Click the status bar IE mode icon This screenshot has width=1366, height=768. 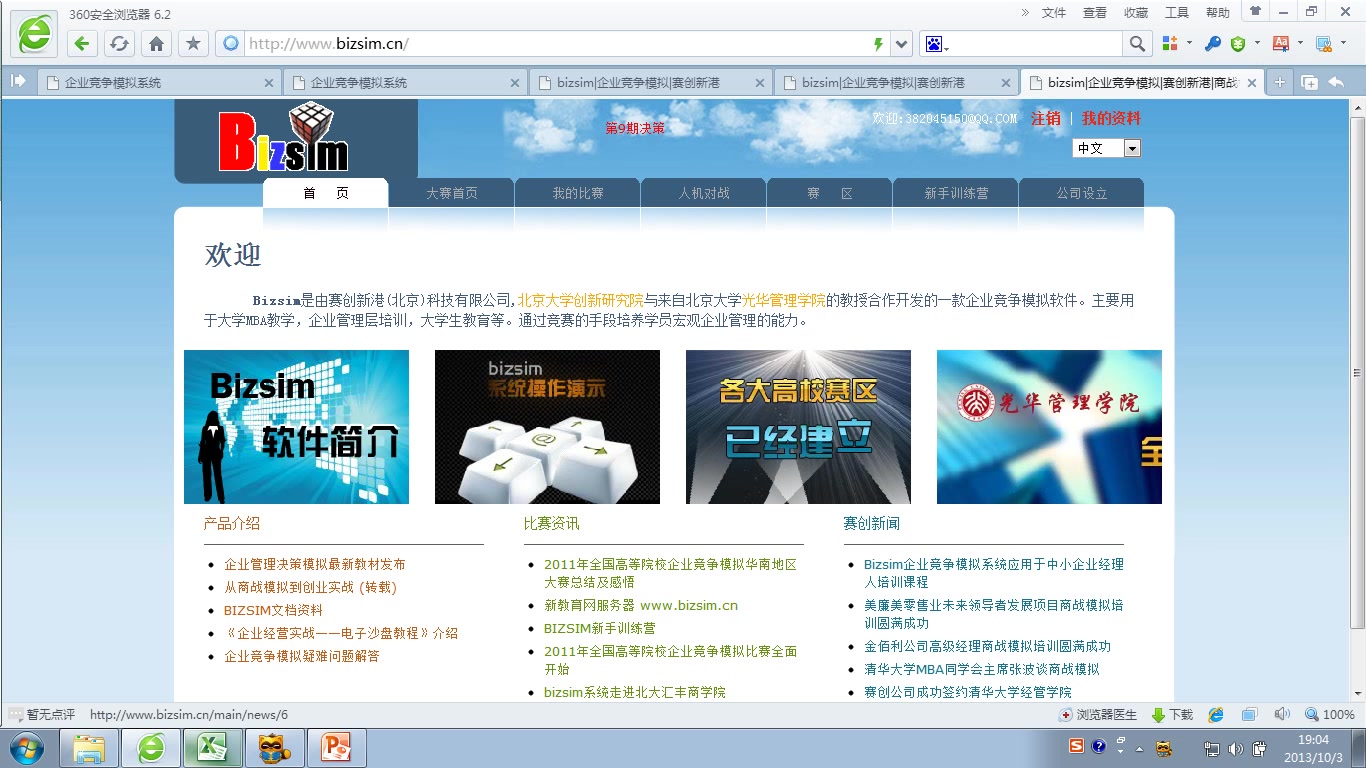[1216, 715]
